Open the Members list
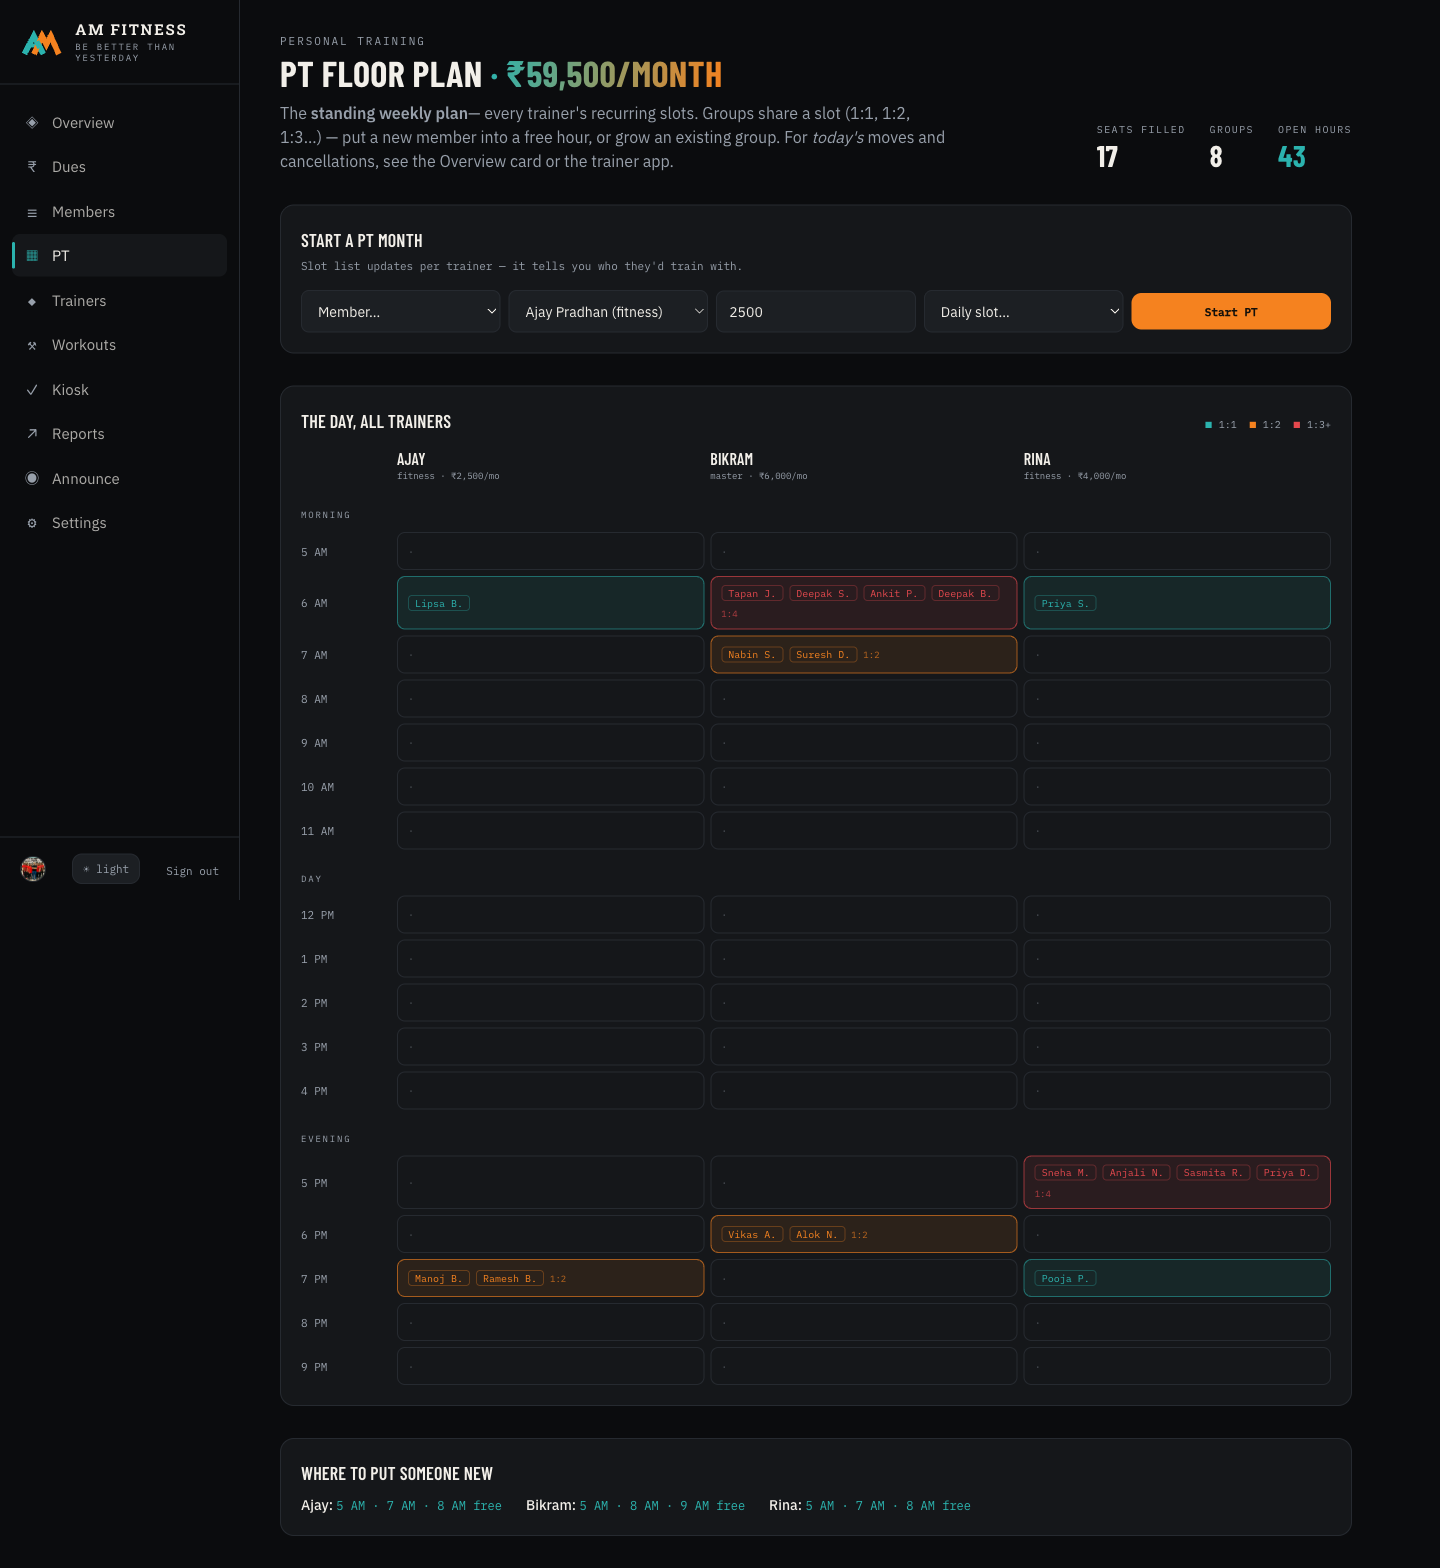Viewport: 1440px width, 1568px height. [x=120, y=212]
